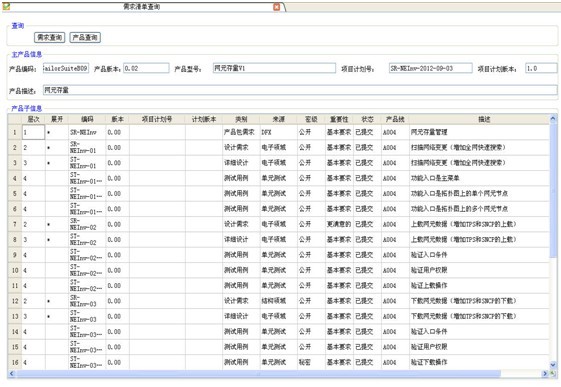Focus the 产品版本 field showing 0.02
561x387 pixels.
coord(146,68)
